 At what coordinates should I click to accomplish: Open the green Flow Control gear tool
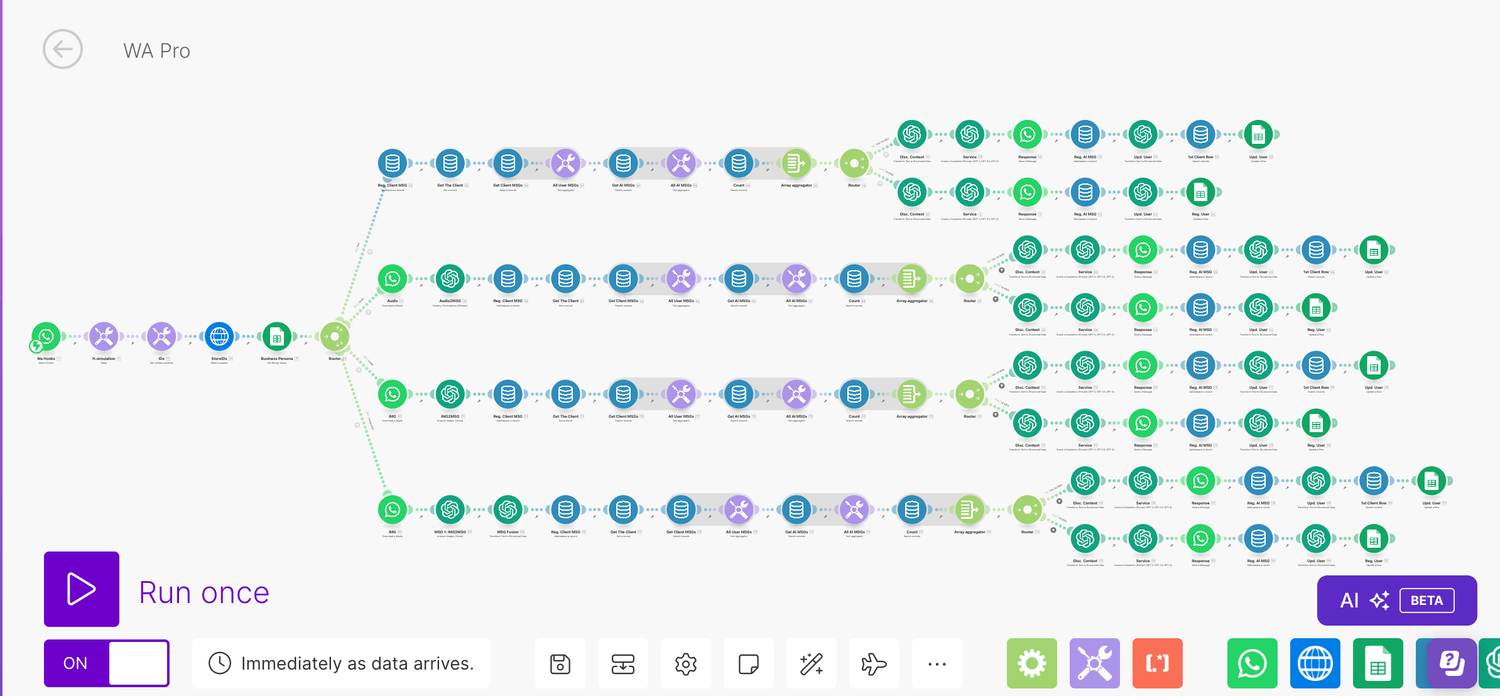1032,663
